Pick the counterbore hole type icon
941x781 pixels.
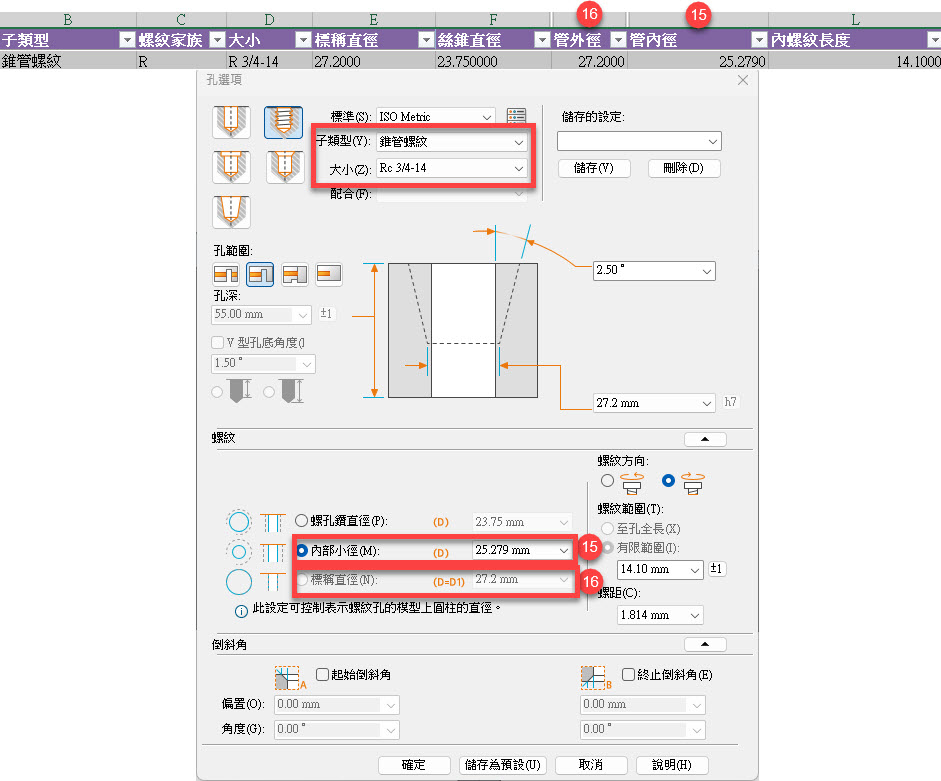coord(231,166)
